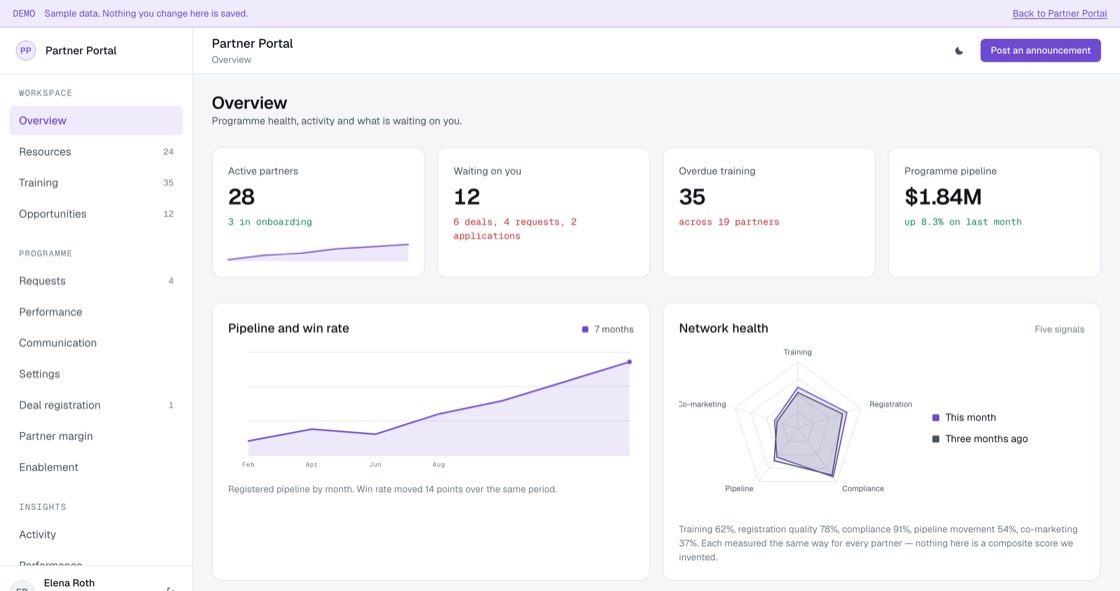Select Opportunities in the sidebar
The image size is (1120, 591).
(96, 214)
